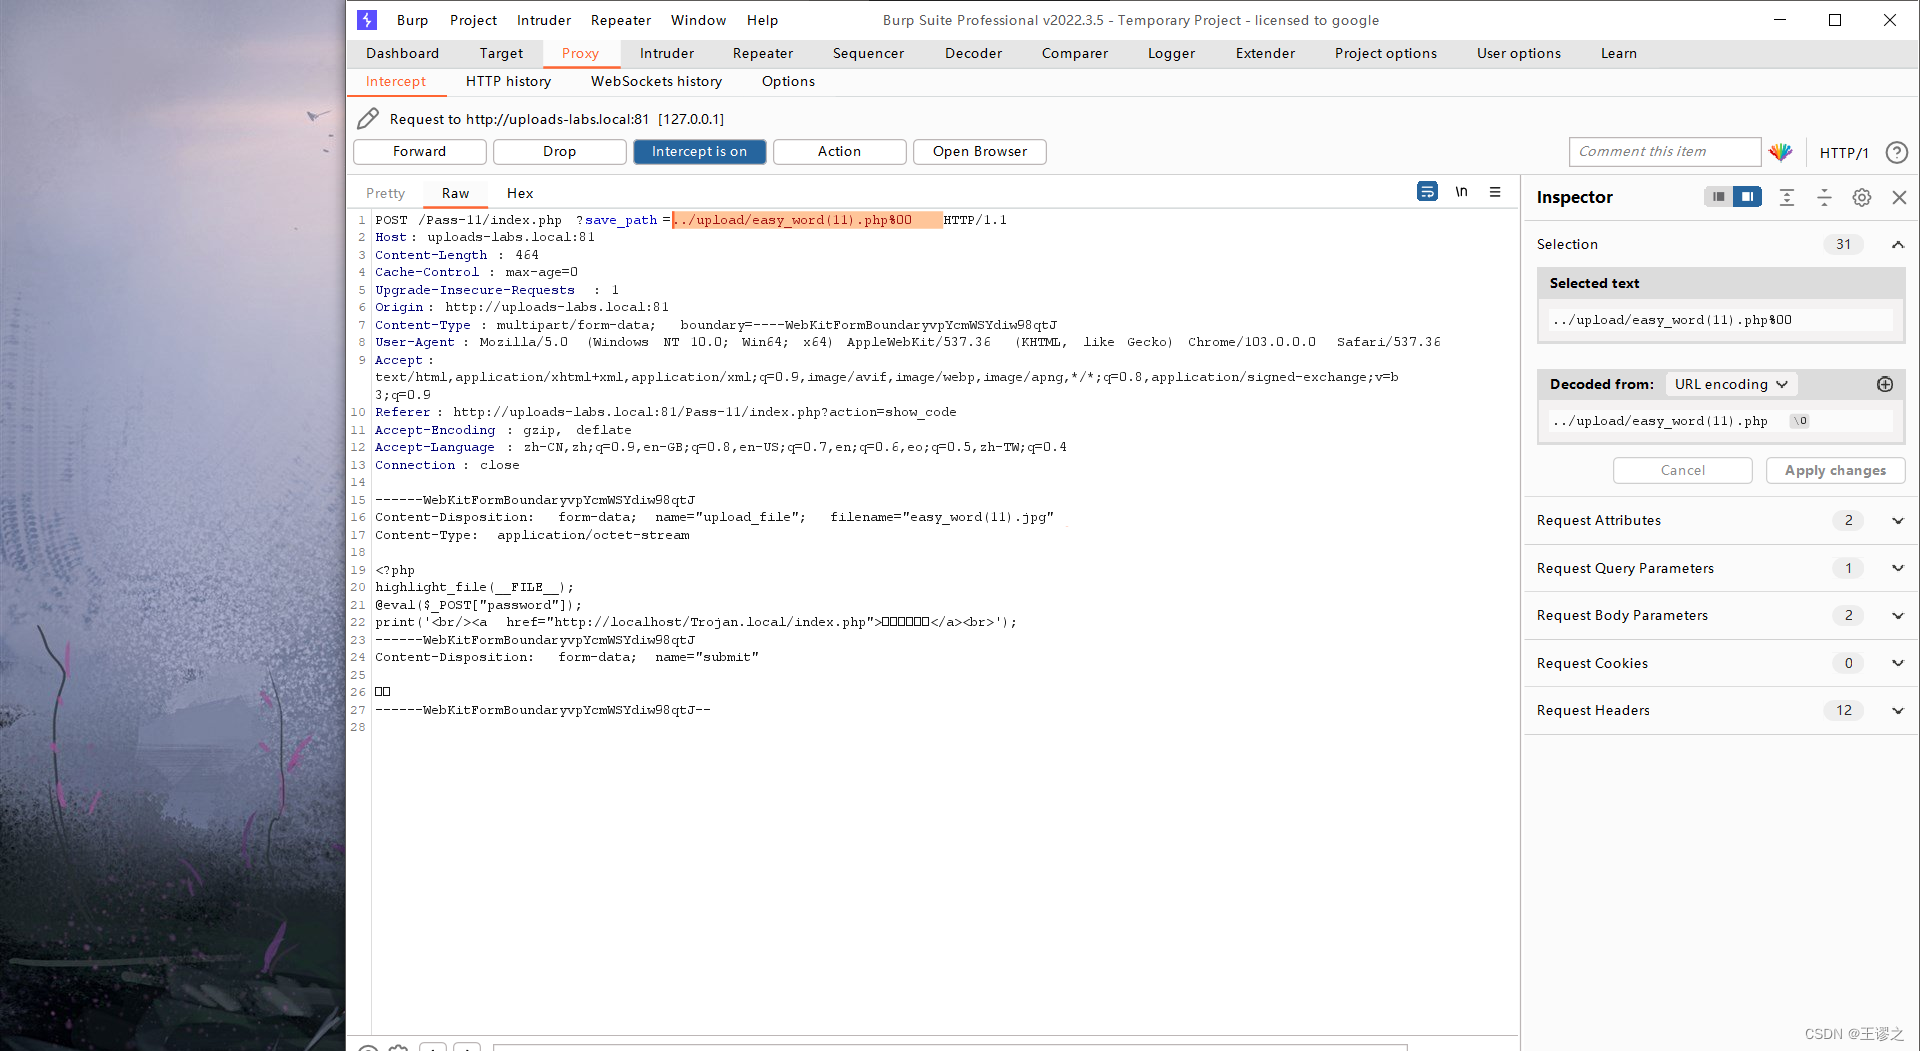The image size is (1920, 1051).
Task: Switch editor to Raw view
Action: (x=455, y=193)
